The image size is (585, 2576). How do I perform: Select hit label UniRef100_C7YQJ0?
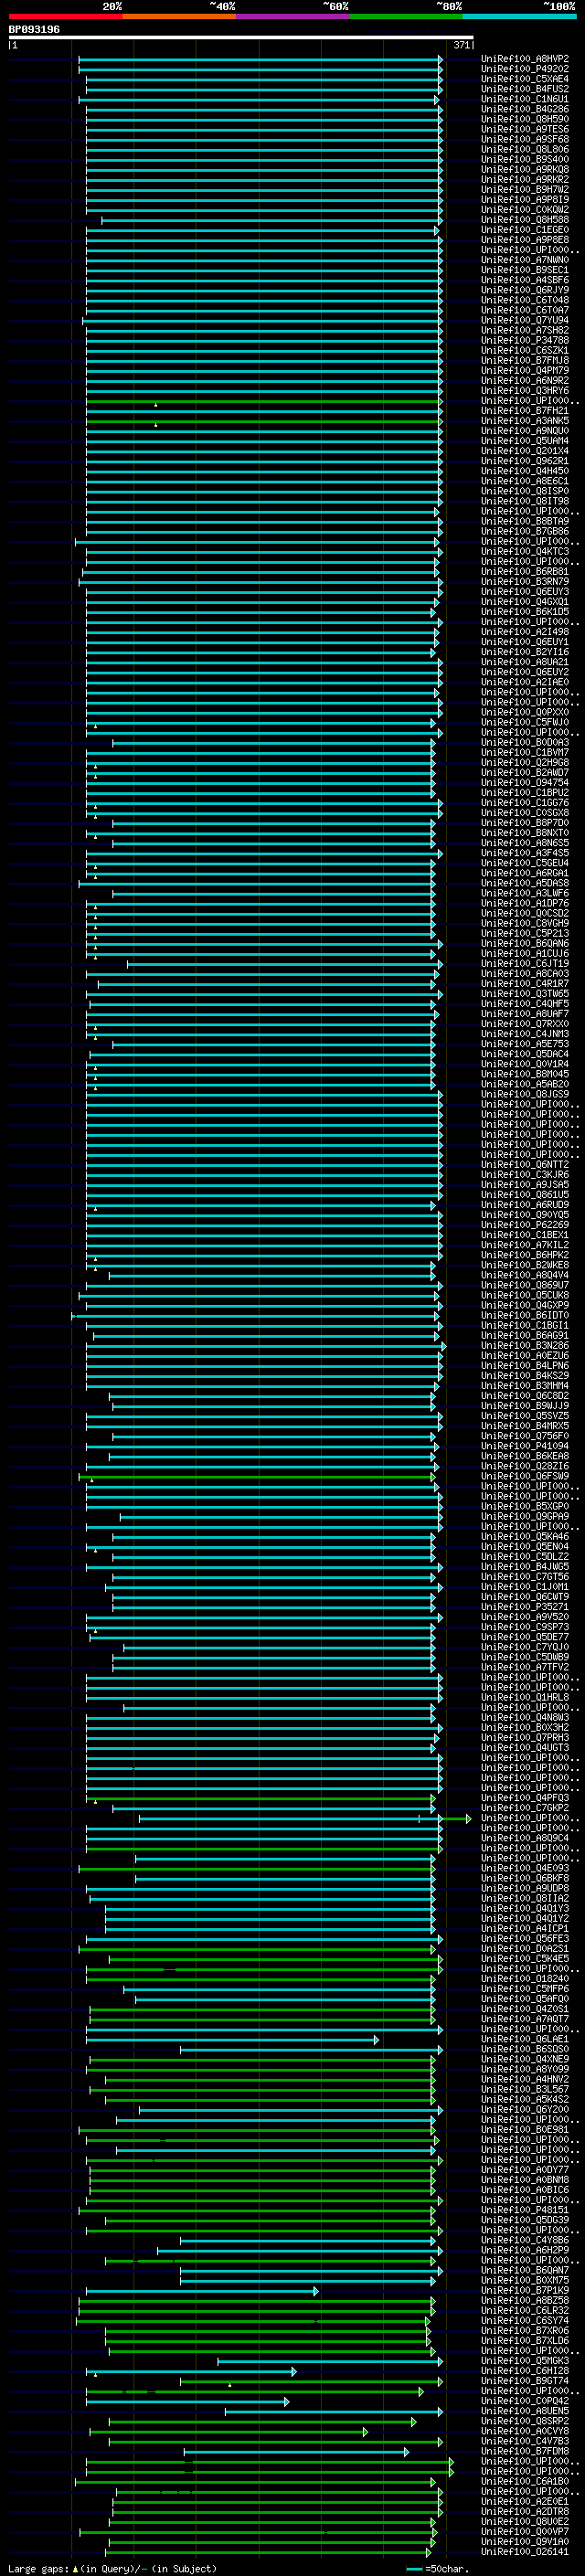click(x=525, y=1647)
